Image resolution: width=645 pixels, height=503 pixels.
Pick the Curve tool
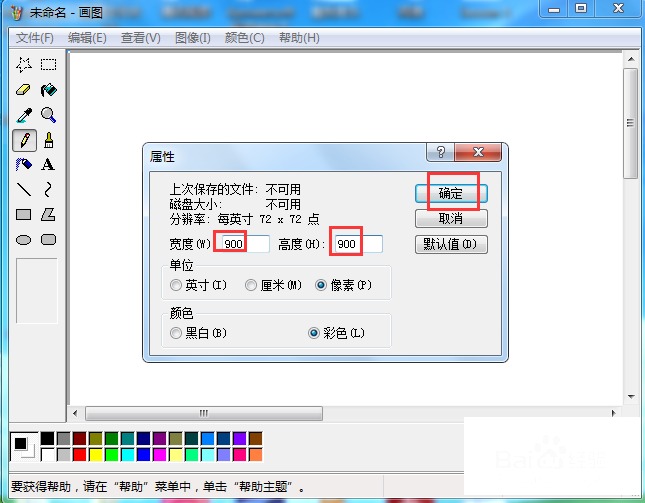(48, 190)
